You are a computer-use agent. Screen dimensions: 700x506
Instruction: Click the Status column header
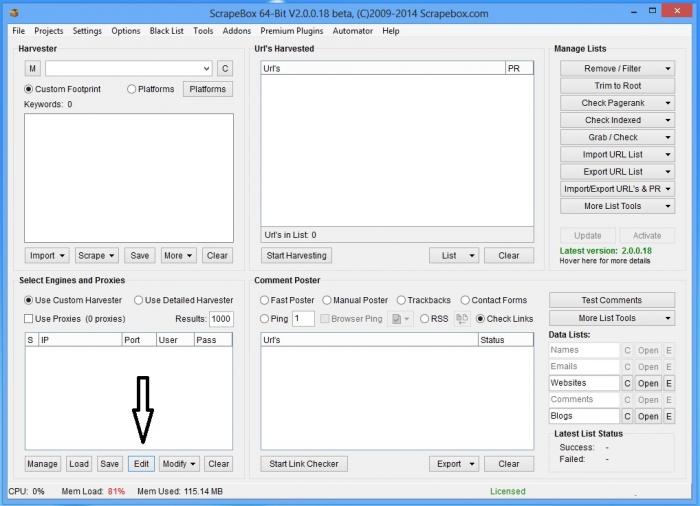[x=505, y=340]
